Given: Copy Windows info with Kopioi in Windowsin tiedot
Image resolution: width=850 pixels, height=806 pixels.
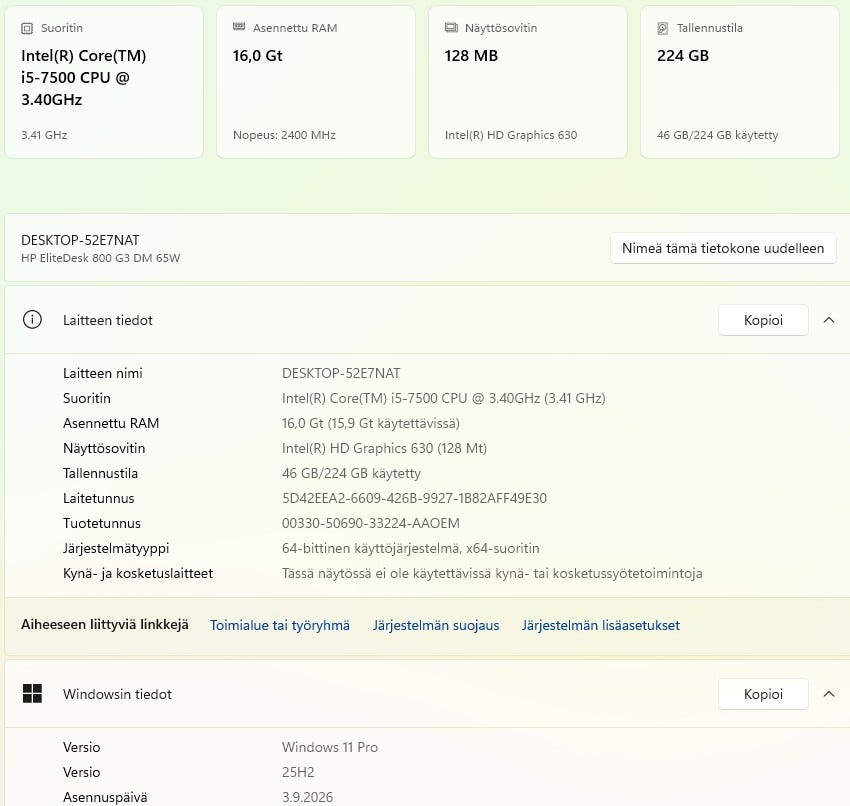Looking at the screenshot, I should coord(763,694).
